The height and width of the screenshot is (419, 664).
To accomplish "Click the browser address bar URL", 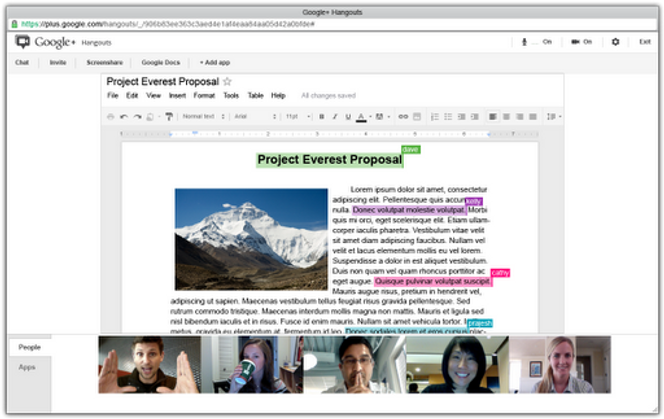I will click(x=167, y=24).
